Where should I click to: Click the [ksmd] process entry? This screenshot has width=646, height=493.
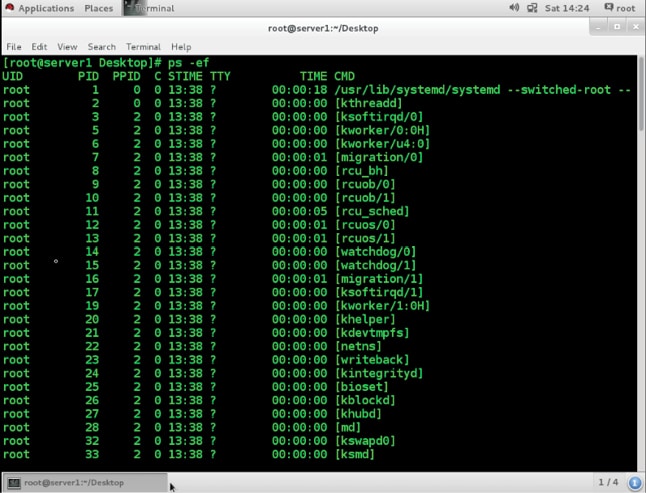tap(355, 454)
